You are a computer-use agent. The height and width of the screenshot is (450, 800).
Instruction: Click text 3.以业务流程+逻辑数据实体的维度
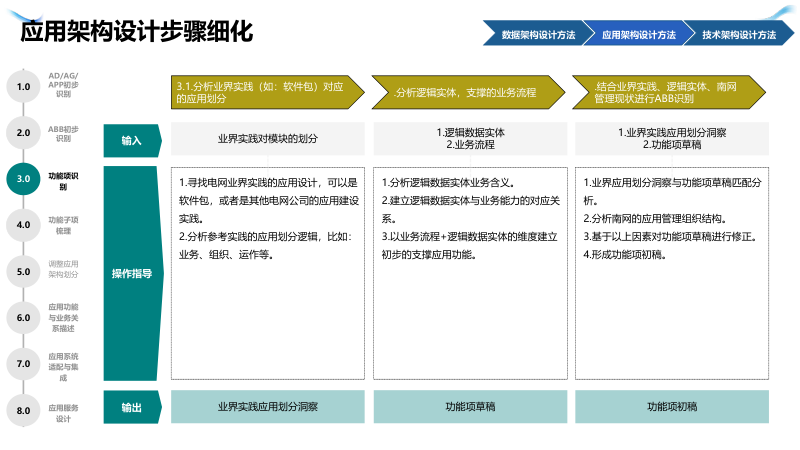469,245
